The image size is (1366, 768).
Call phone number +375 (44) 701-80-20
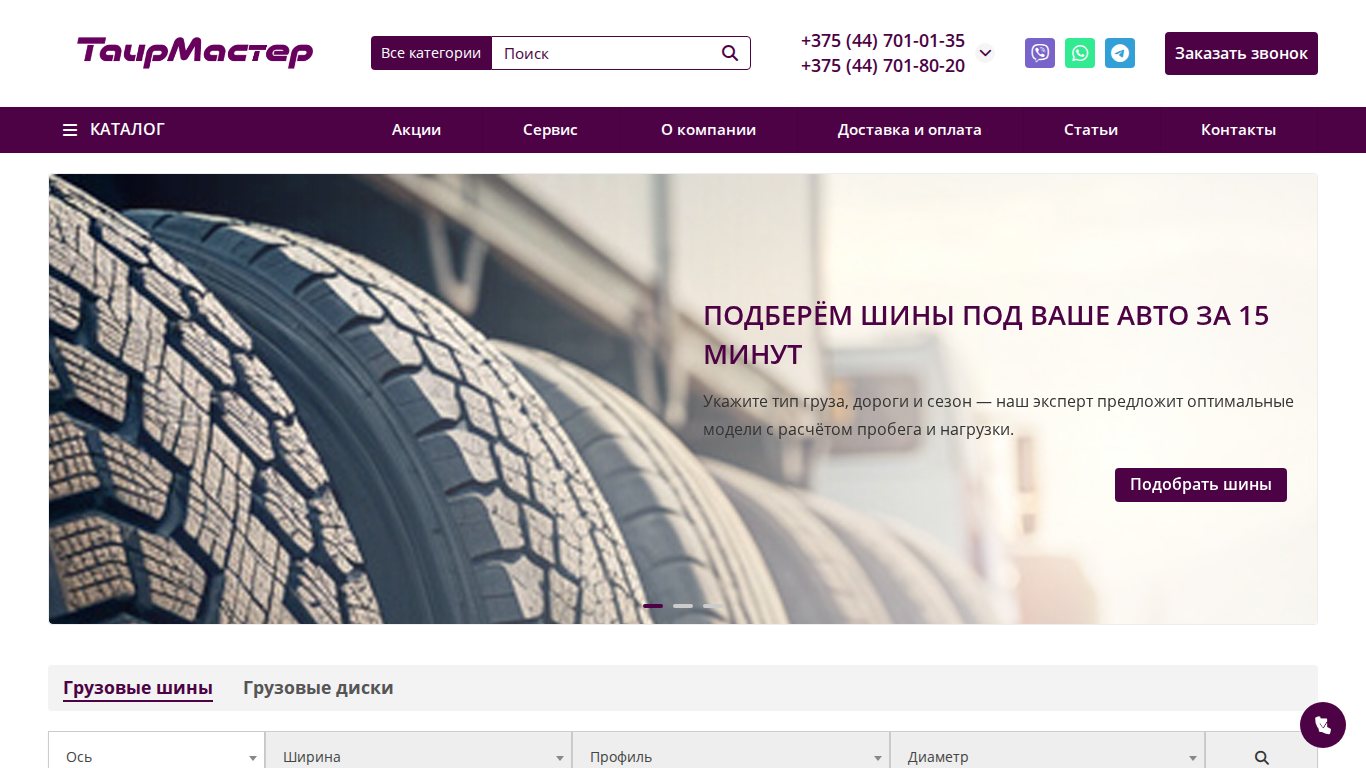tap(883, 66)
